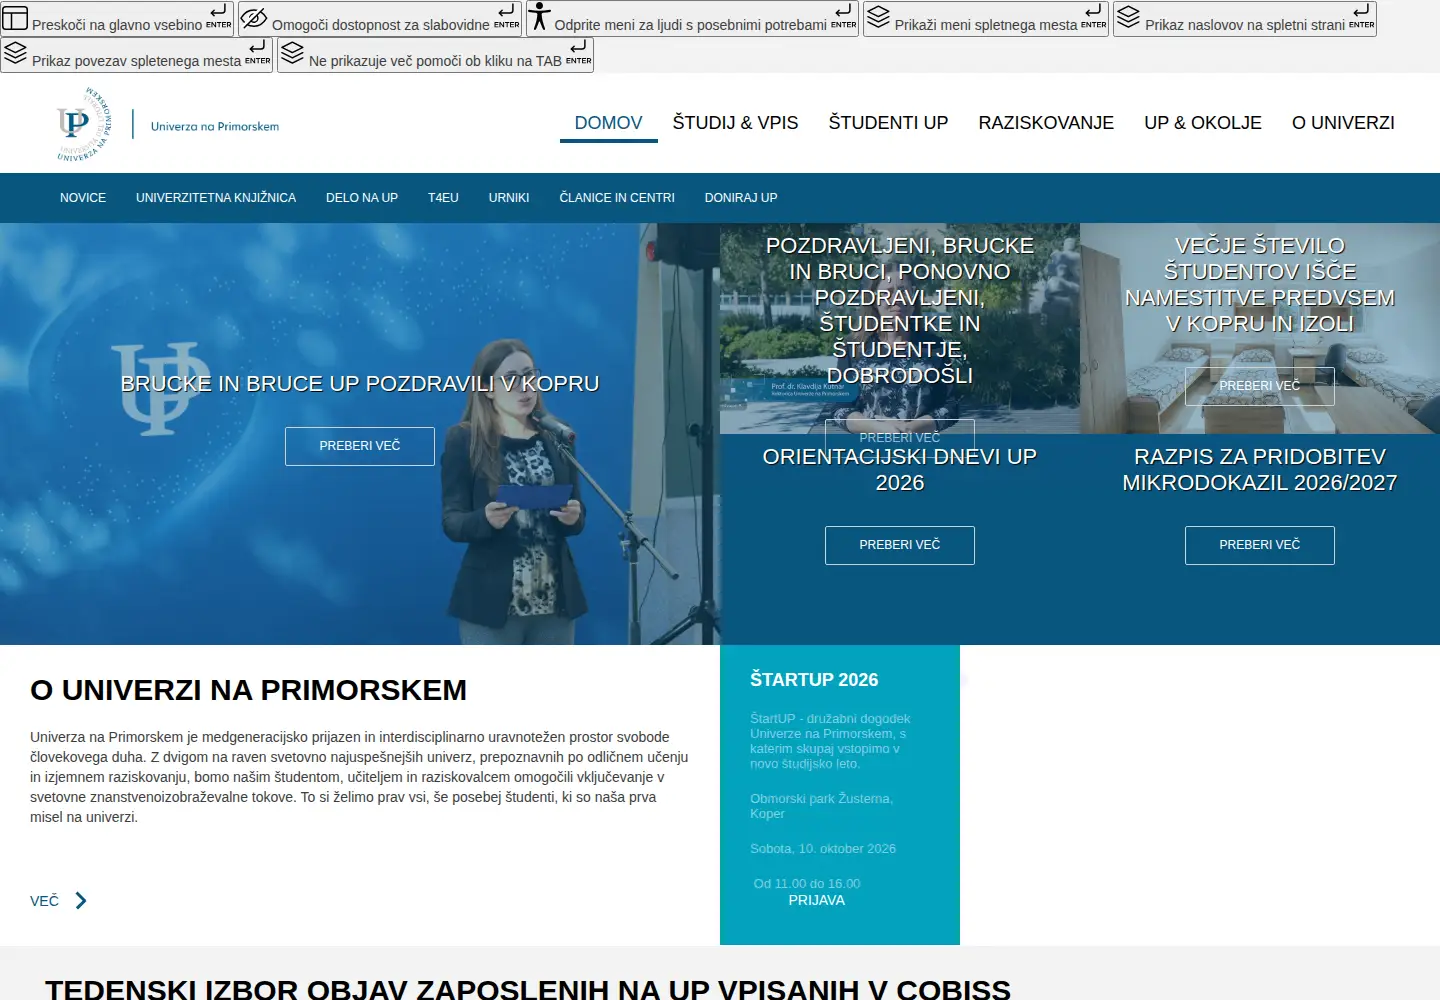The width and height of the screenshot is (1440, 1000).
Task: Click PRIJAVA in the ŠtartUP 2026 box
Action: (817, 900)
